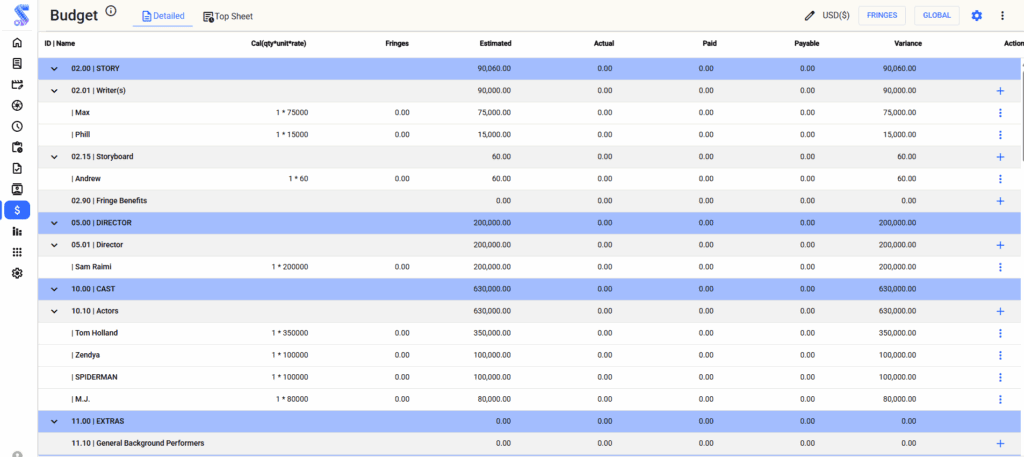The height and width of the screenshot is (457, 1024).
Task: Collapse the 05.01 Director chevron
Action: point(54,245)
